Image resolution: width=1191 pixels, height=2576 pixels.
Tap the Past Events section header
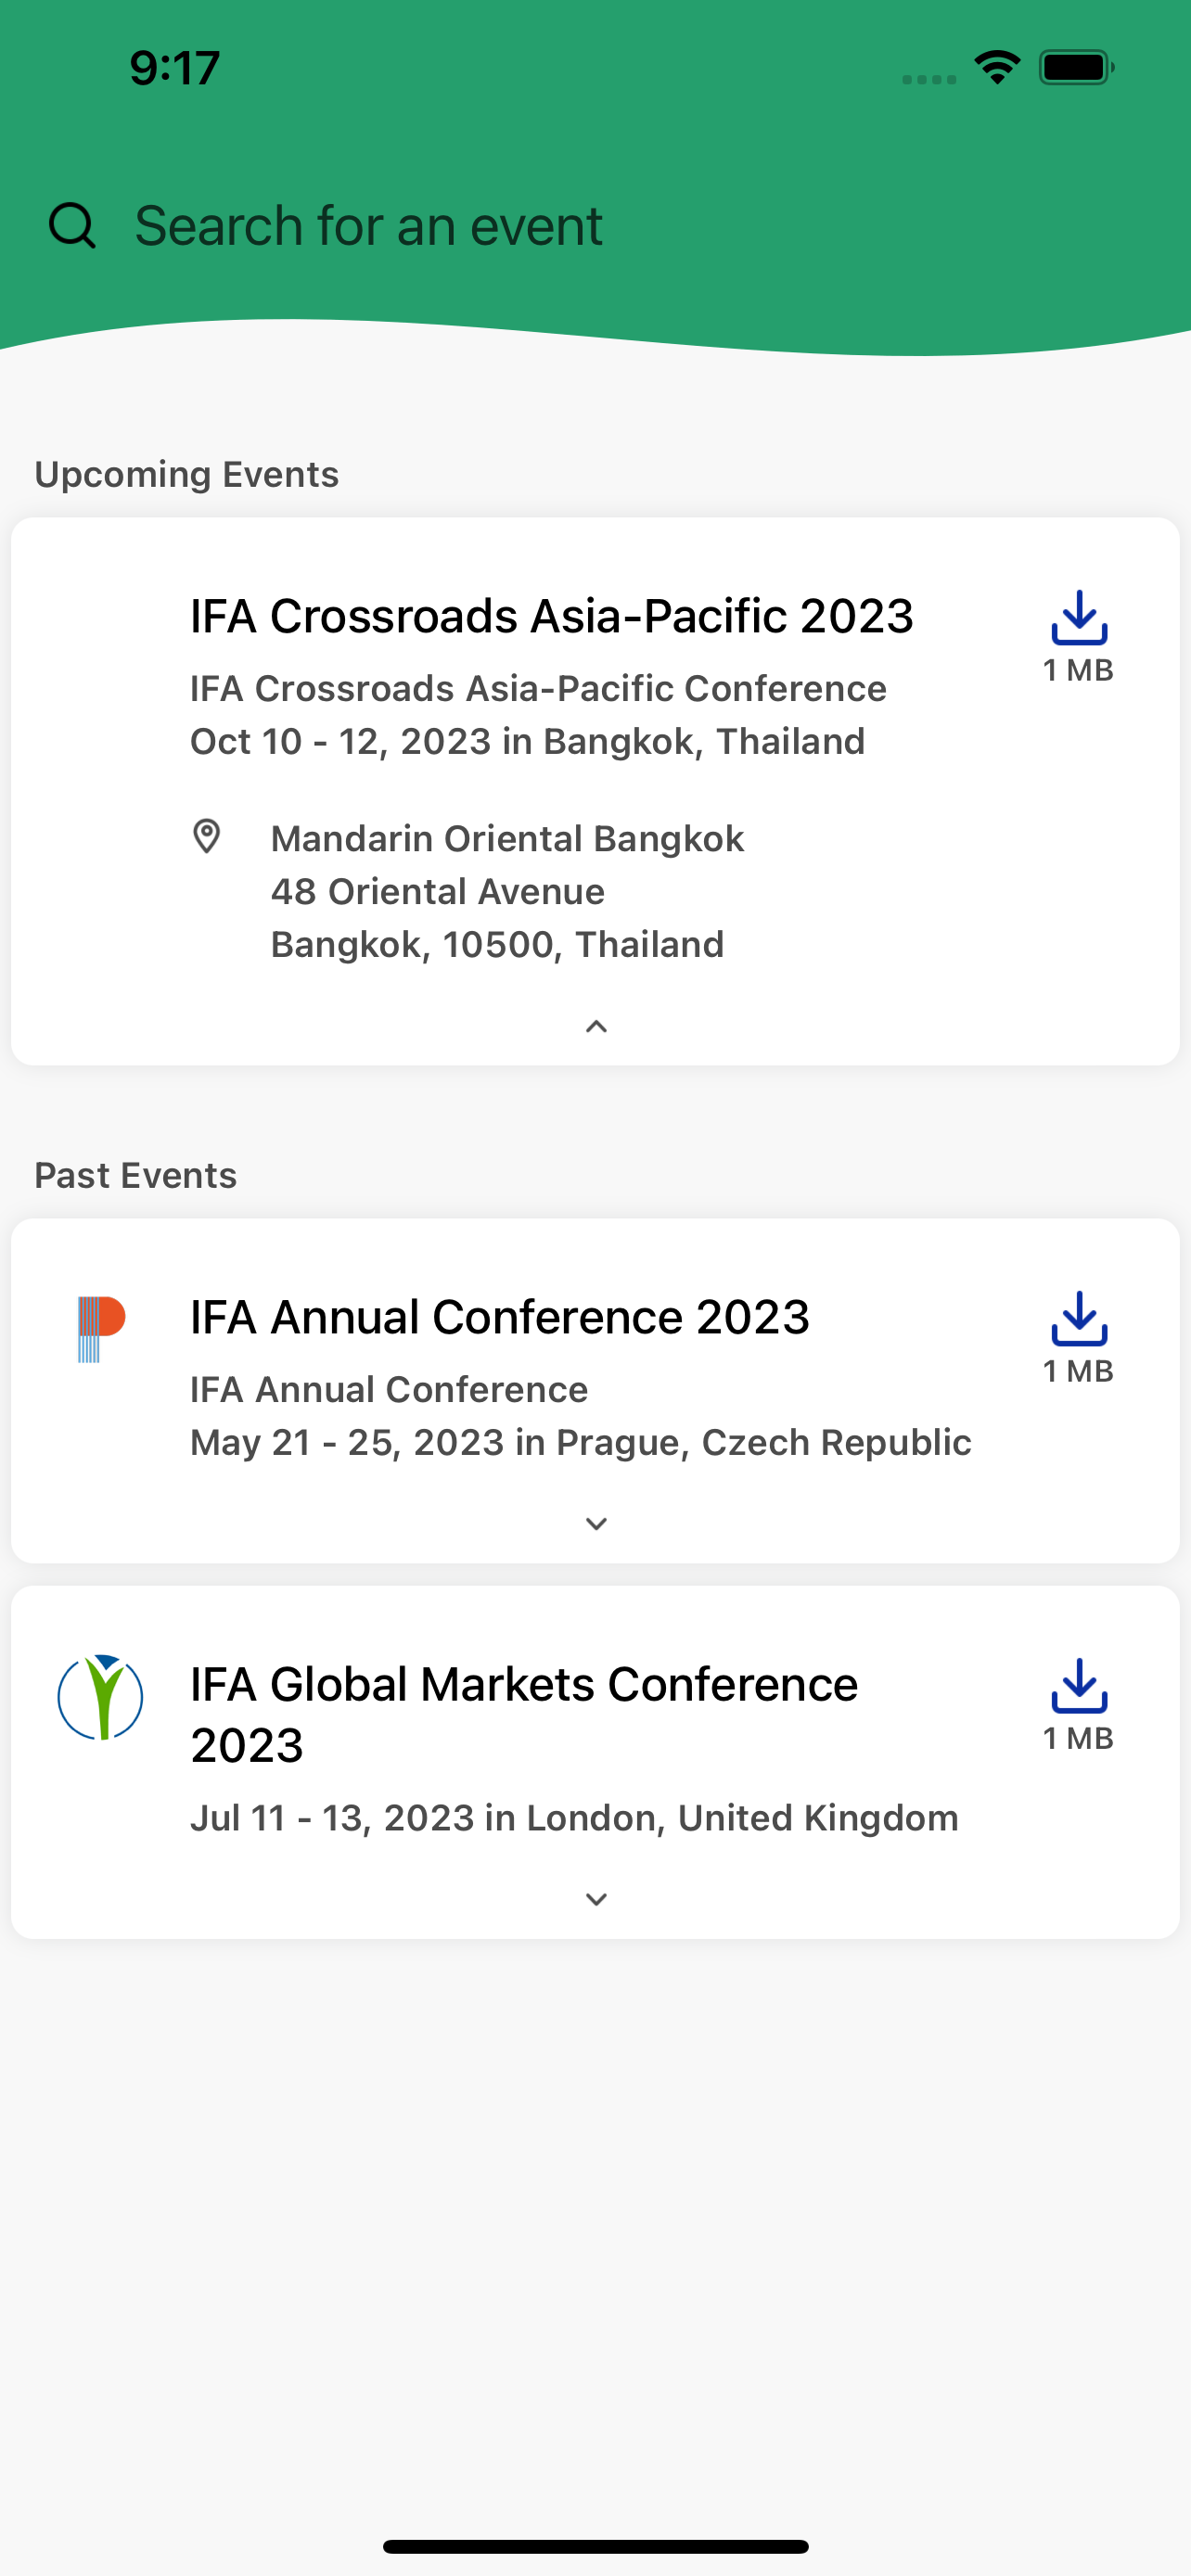pyautogui.click(x=136, y=1175)
